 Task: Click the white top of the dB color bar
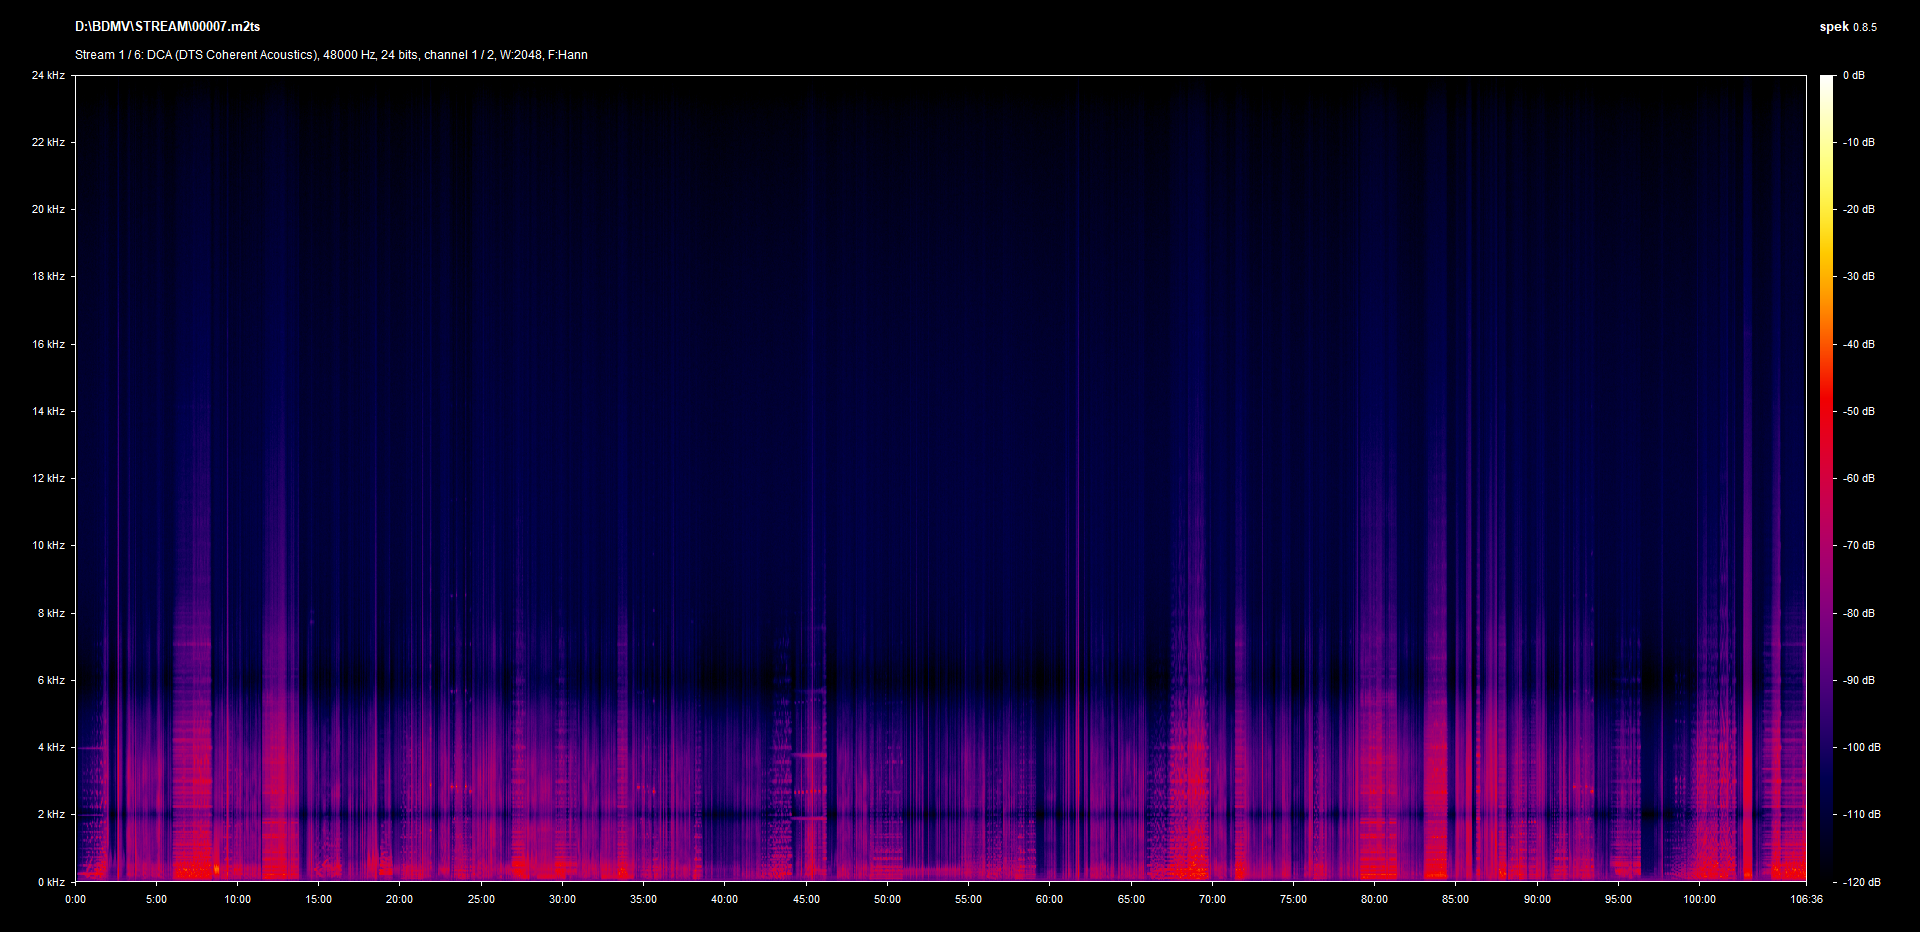point(1826,80)
